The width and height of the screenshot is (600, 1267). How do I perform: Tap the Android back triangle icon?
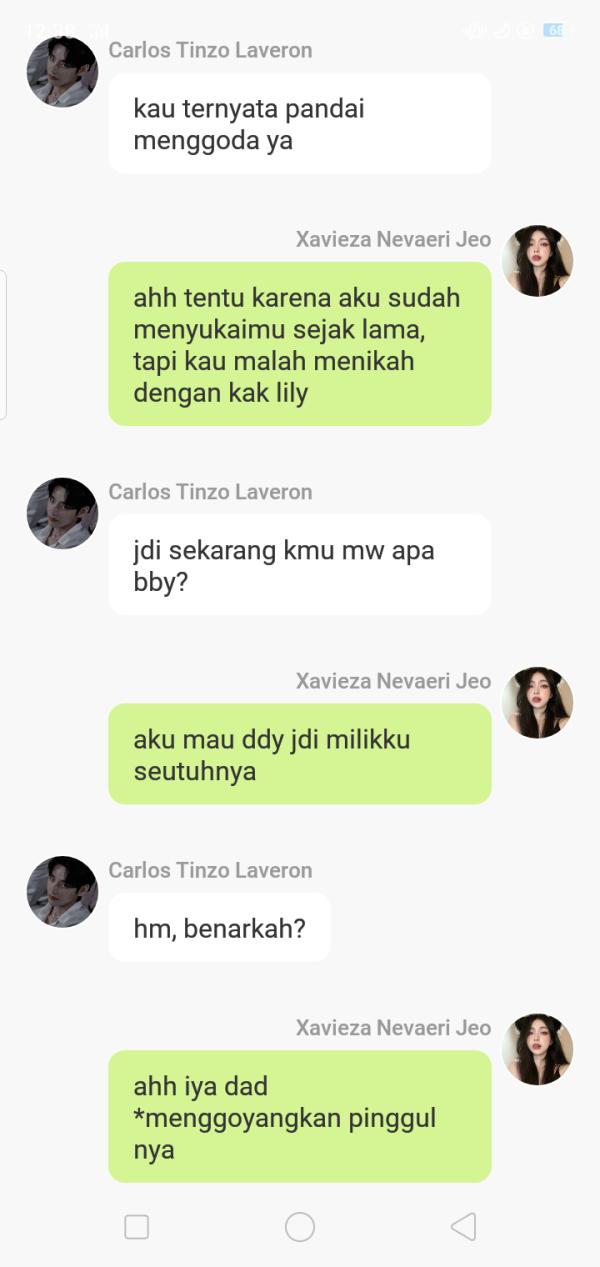463,1227
